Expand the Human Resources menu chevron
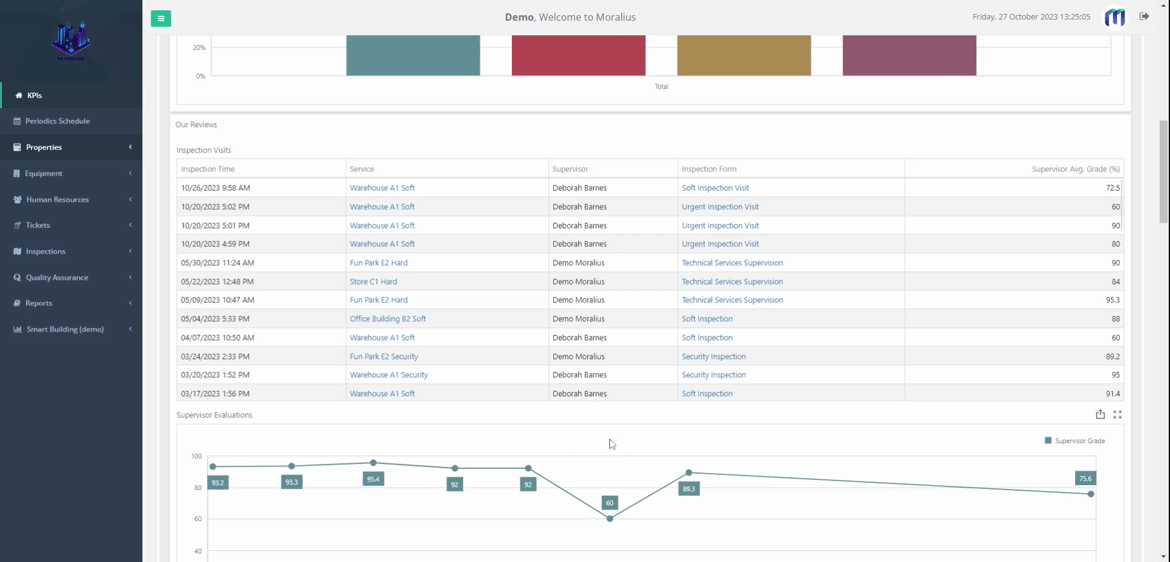 click(x=130, y=199)
